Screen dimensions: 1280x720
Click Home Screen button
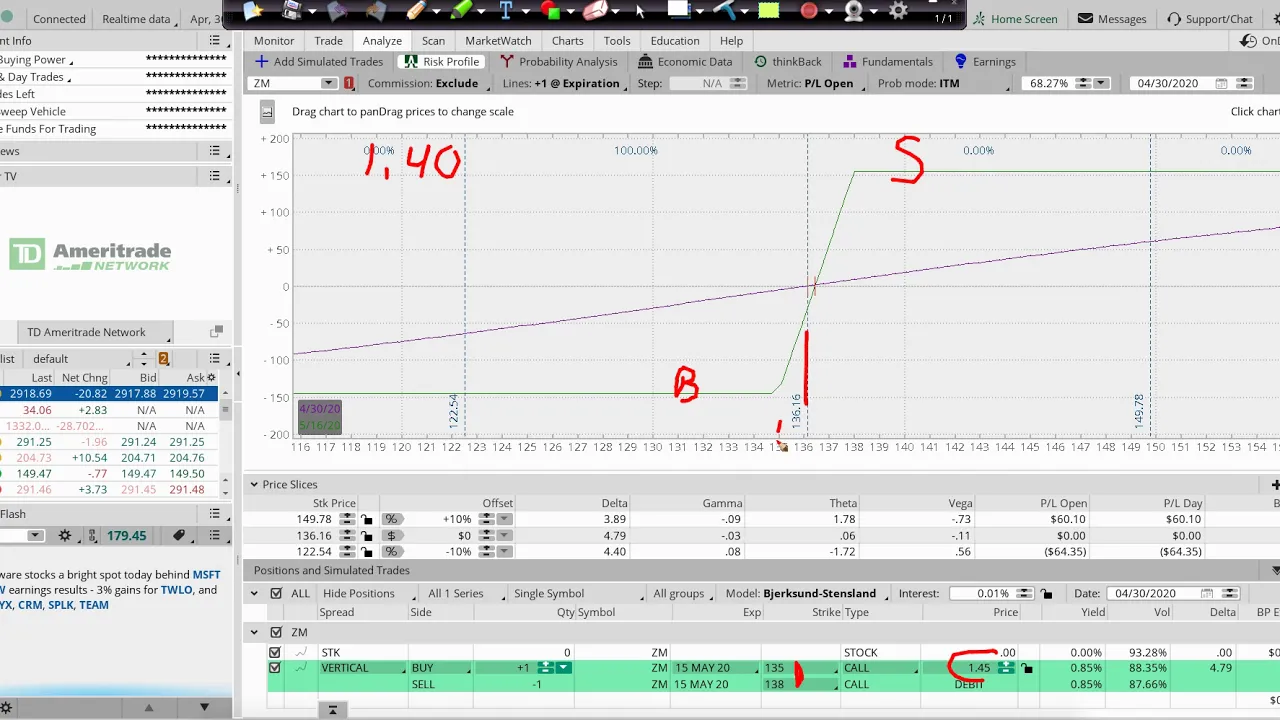[x=1015, y=19]
